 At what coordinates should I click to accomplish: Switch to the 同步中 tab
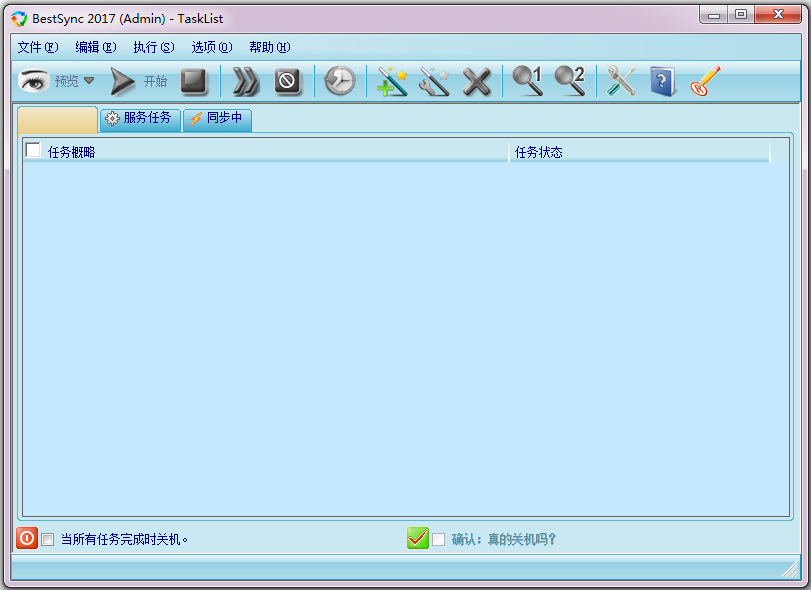click(217, 119)
